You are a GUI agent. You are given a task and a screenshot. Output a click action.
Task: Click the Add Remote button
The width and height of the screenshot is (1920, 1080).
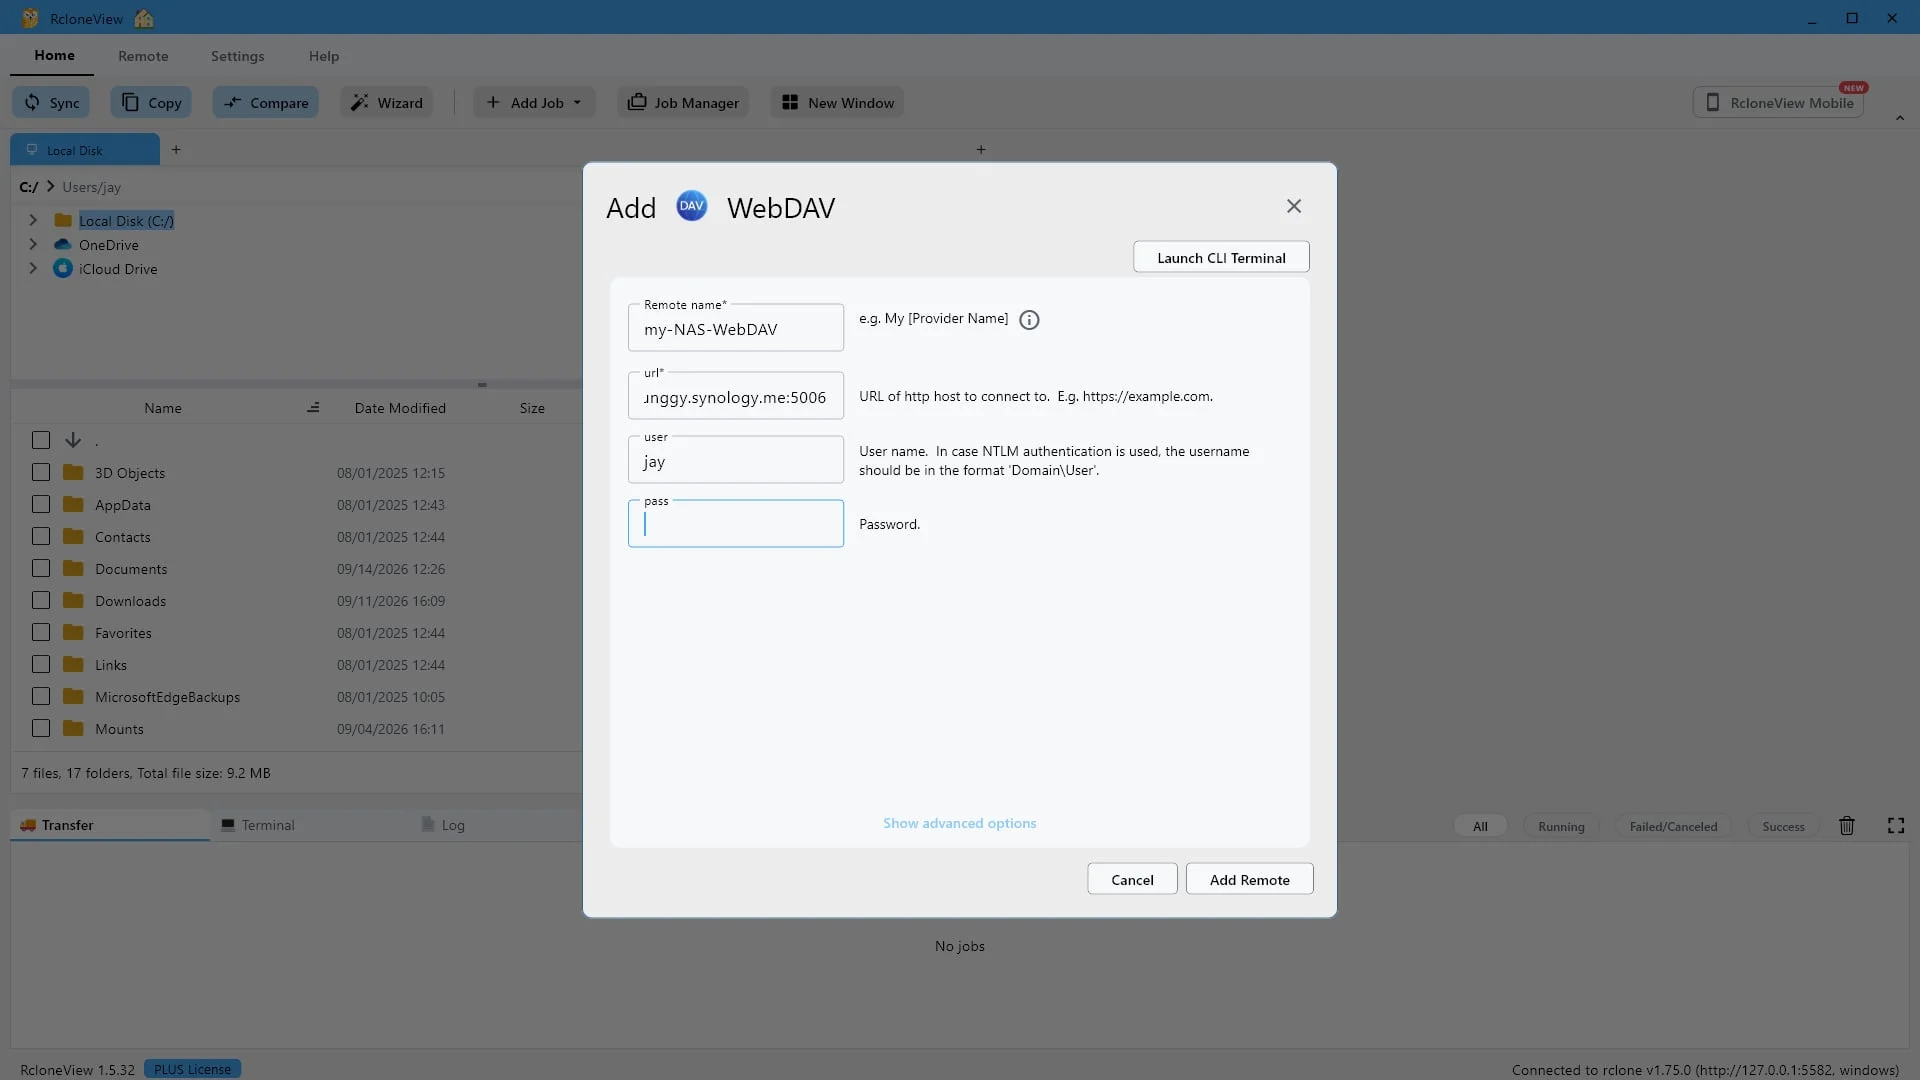[x=1250, y=880]
